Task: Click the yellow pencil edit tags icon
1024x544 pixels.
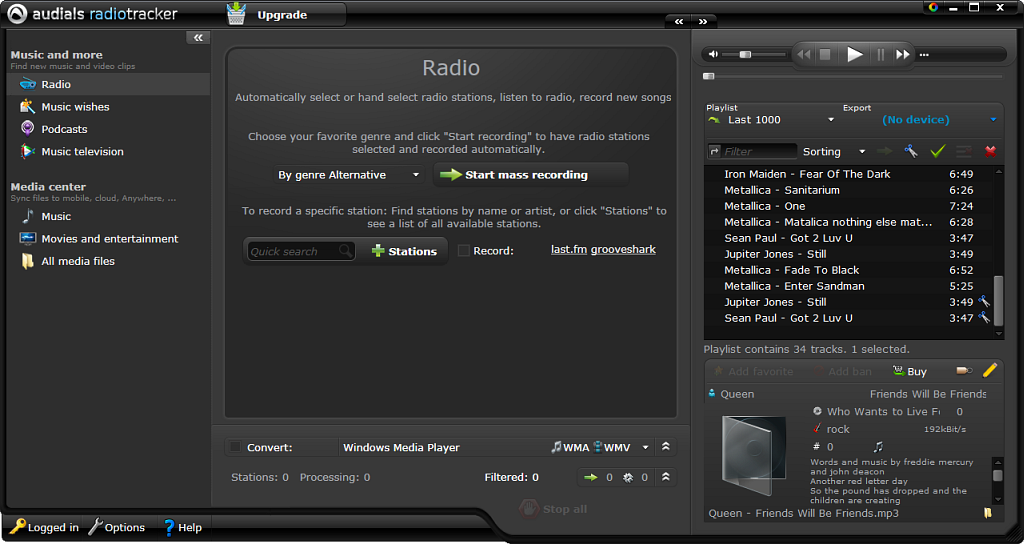Action: coord(990,371)
